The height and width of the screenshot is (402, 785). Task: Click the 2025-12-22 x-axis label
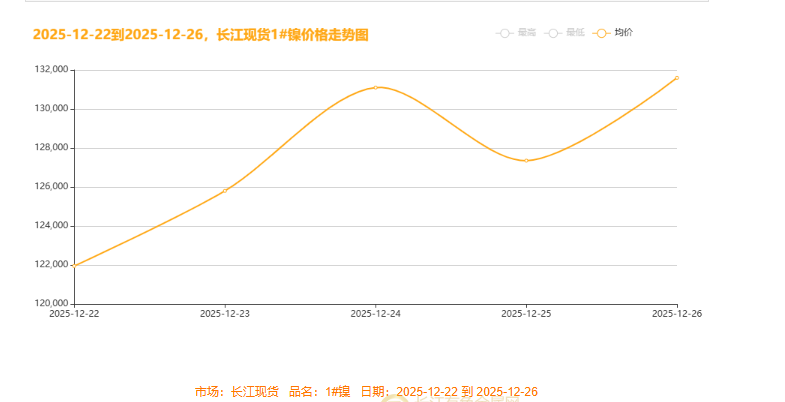pyautogui.click(x=75, y=314)
